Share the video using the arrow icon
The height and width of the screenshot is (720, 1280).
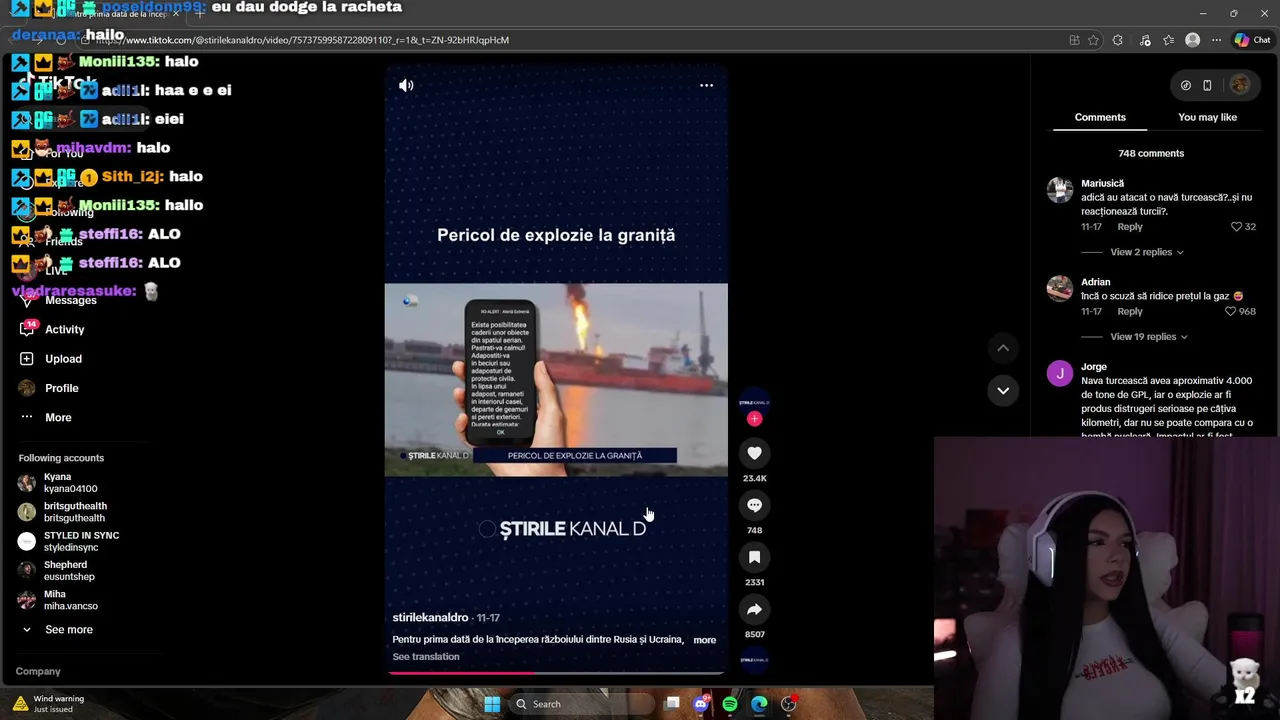754,609
